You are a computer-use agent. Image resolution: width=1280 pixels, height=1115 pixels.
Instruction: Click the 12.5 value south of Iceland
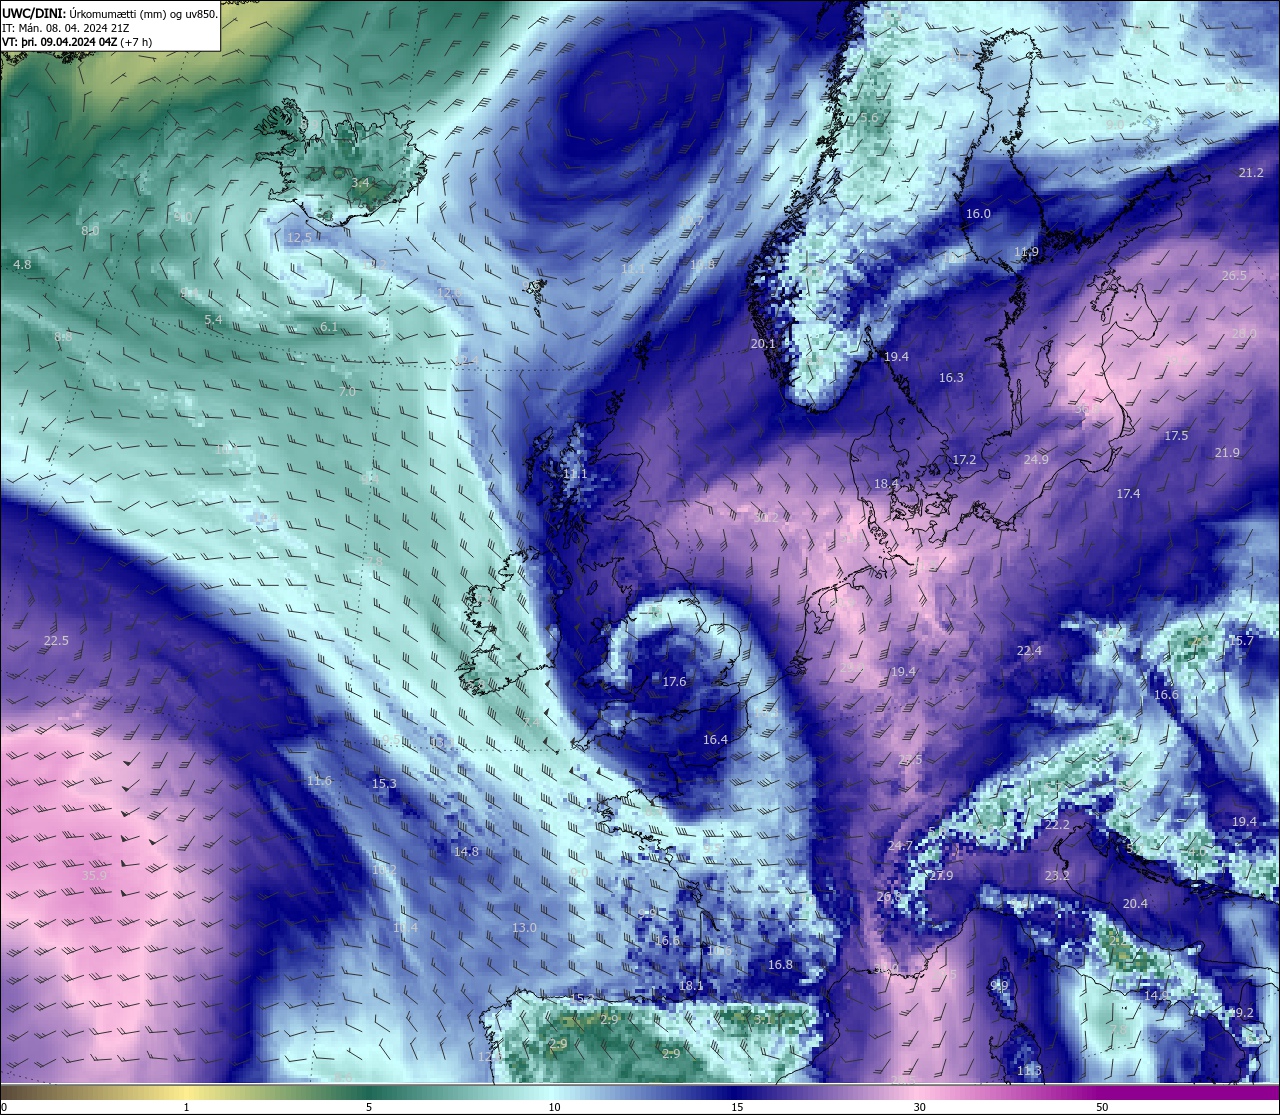(x=299, y=238)
